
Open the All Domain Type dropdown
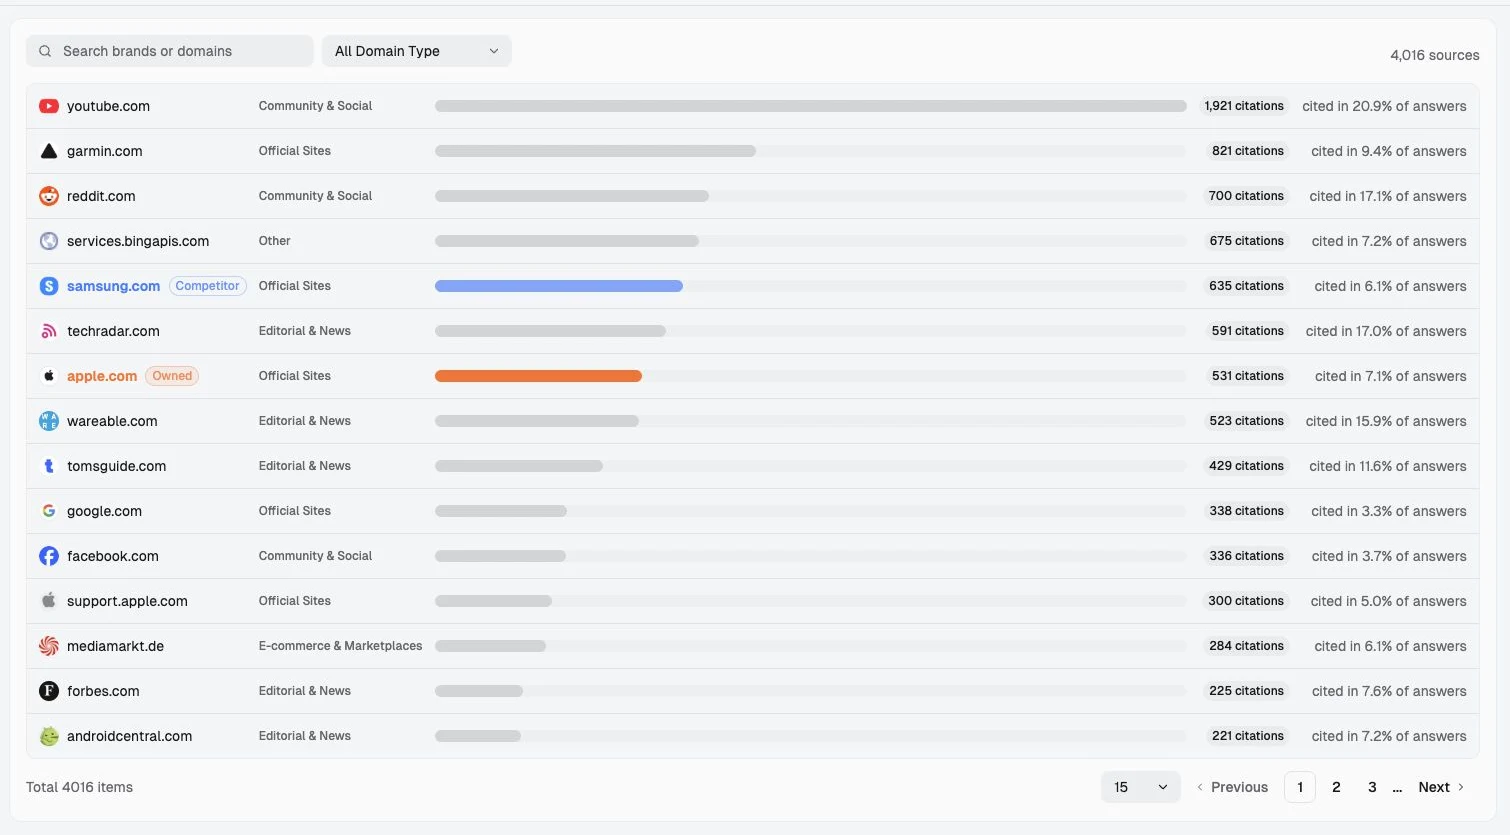pos(417,51)
